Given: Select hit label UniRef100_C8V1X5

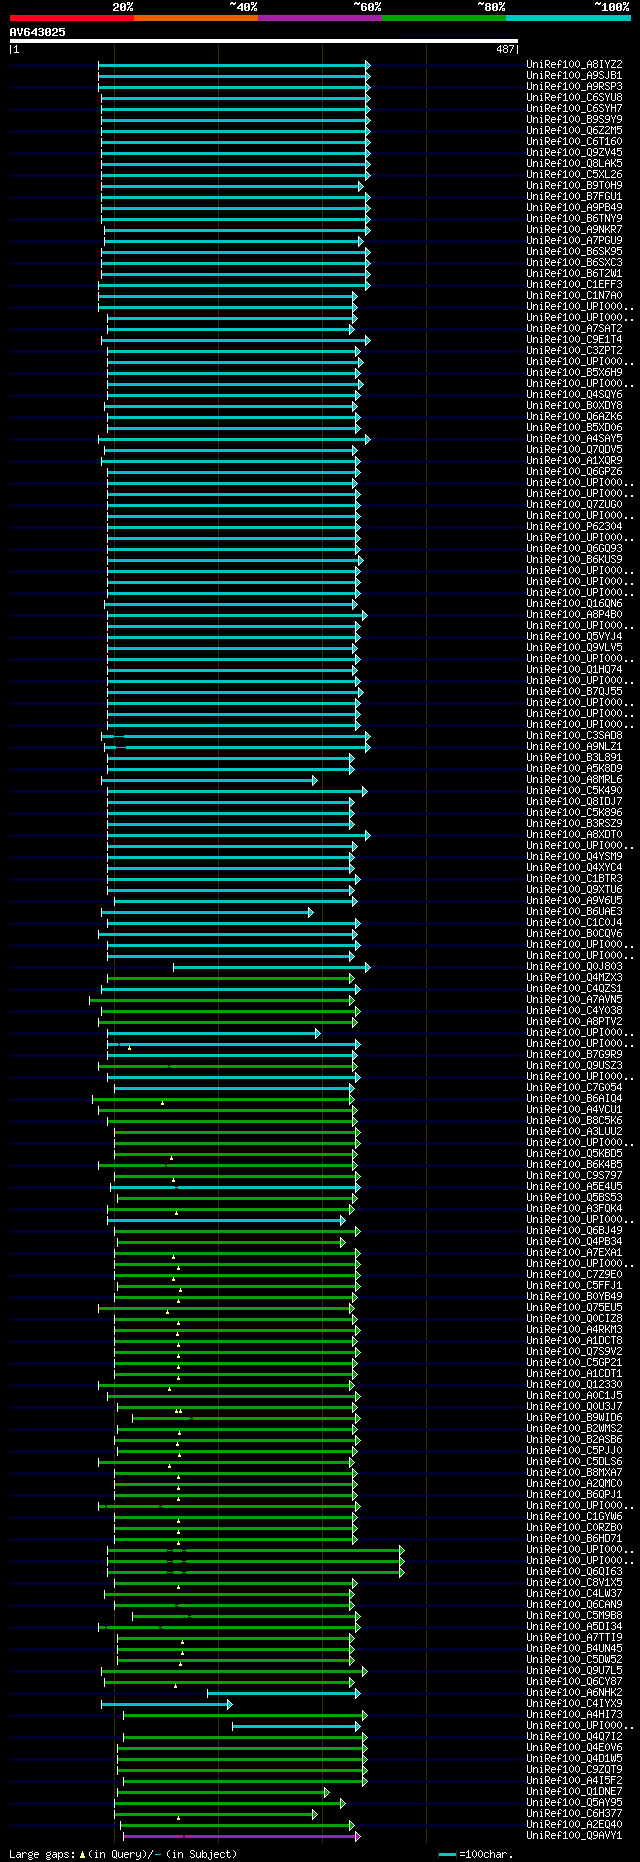Looking at the screenshot, I should (x=574, y=1582).
